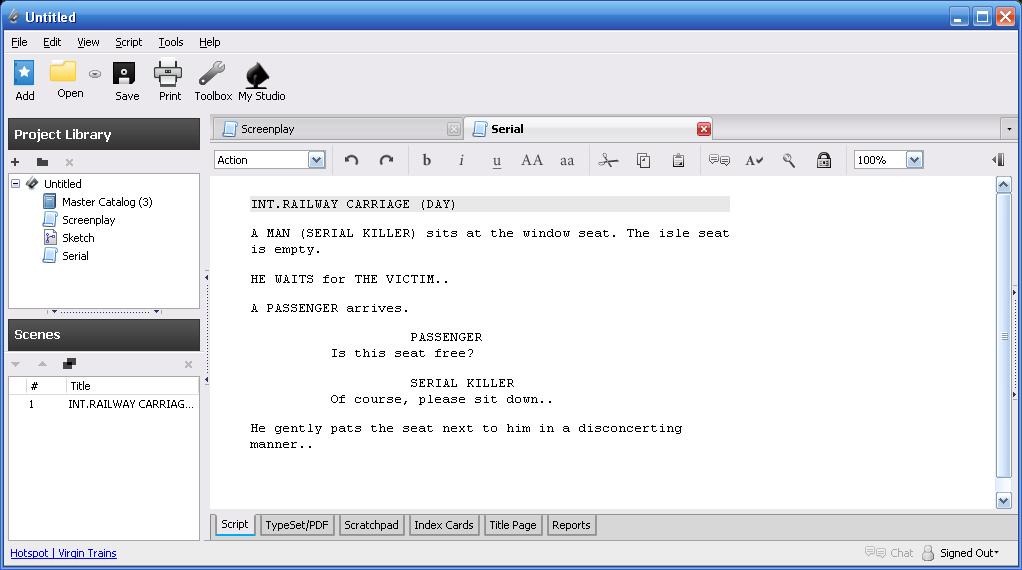The image size is (1022, 570).
Task: Click the script scrollbar down arrow
Action: click(x=1004, y=500)
